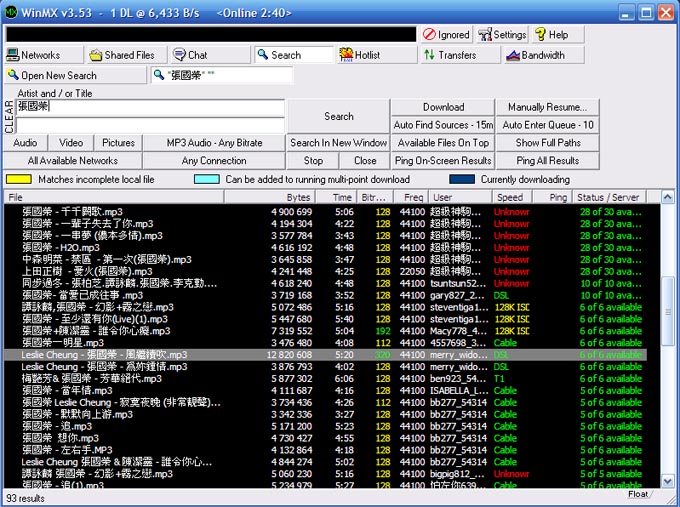Select the existing 張國榮 search tab
Screen dimensions: 680x507
tap(222, 75)
